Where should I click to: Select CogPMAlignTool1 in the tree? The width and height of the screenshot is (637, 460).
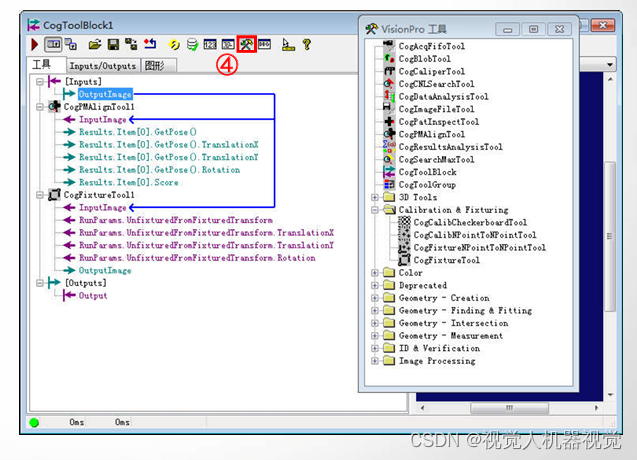click(x=99, y=107)
